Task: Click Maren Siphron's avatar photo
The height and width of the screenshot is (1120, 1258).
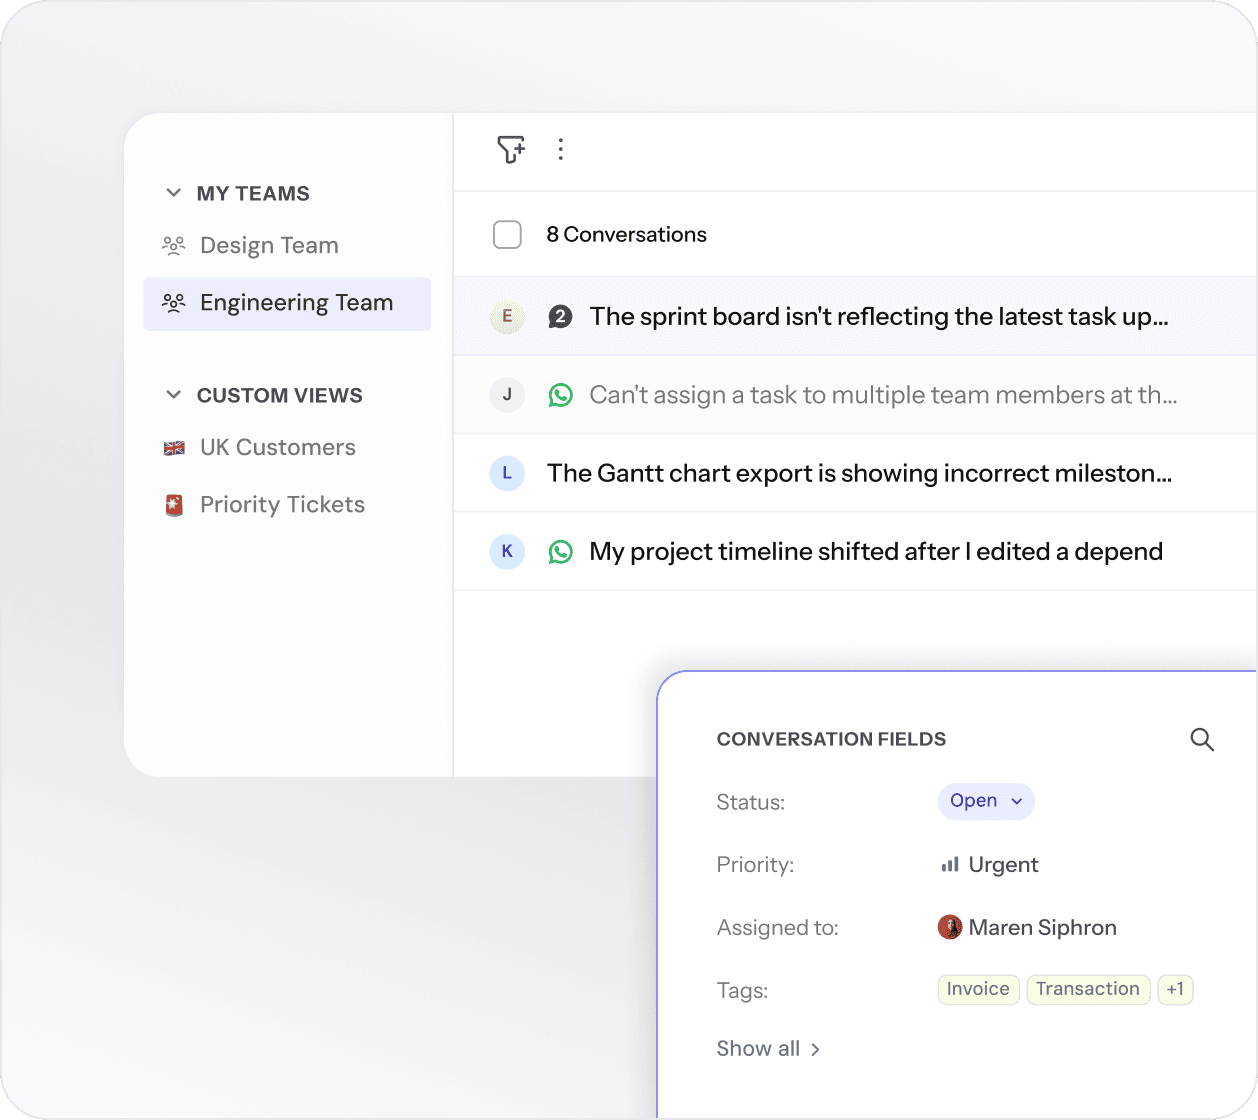Action: pyautogui.click(x=950, y=927)
